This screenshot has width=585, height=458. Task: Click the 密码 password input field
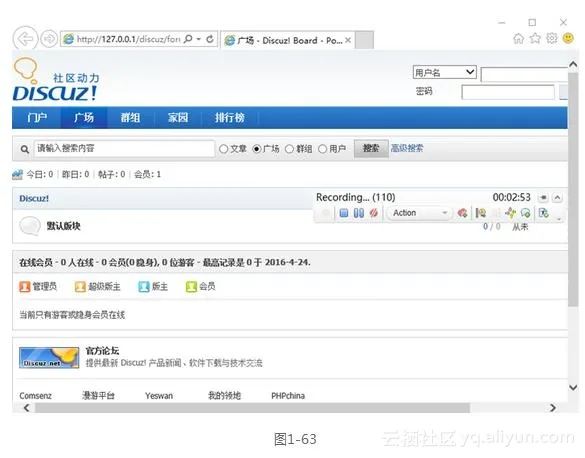[x=508, y=92]
